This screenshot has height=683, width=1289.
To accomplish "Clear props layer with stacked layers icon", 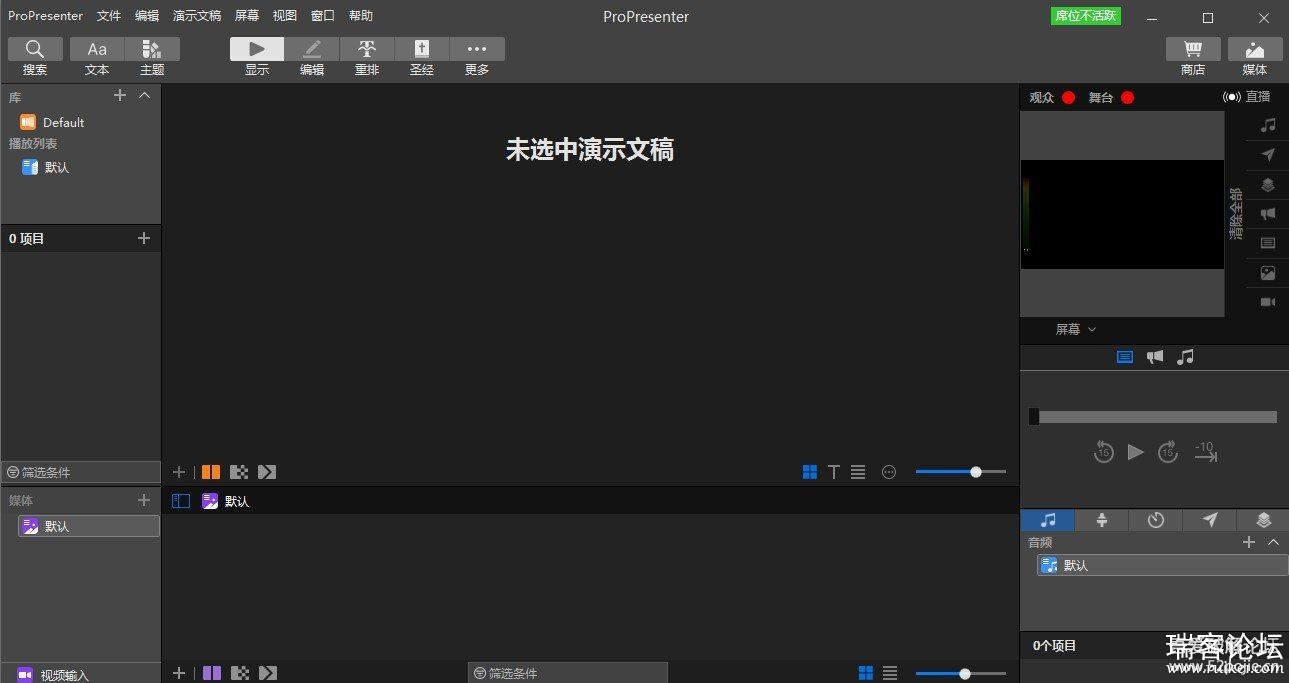I will [1268, 185].
